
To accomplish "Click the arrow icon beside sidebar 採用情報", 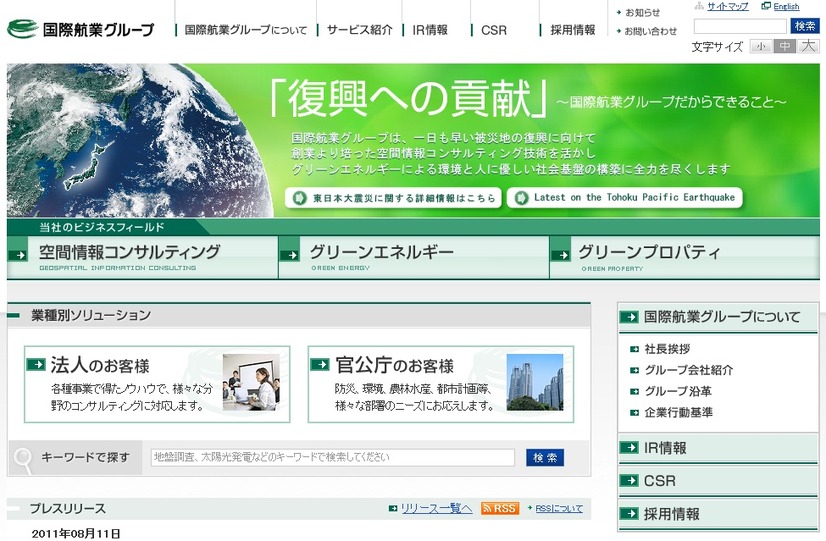I will point(629,514).
